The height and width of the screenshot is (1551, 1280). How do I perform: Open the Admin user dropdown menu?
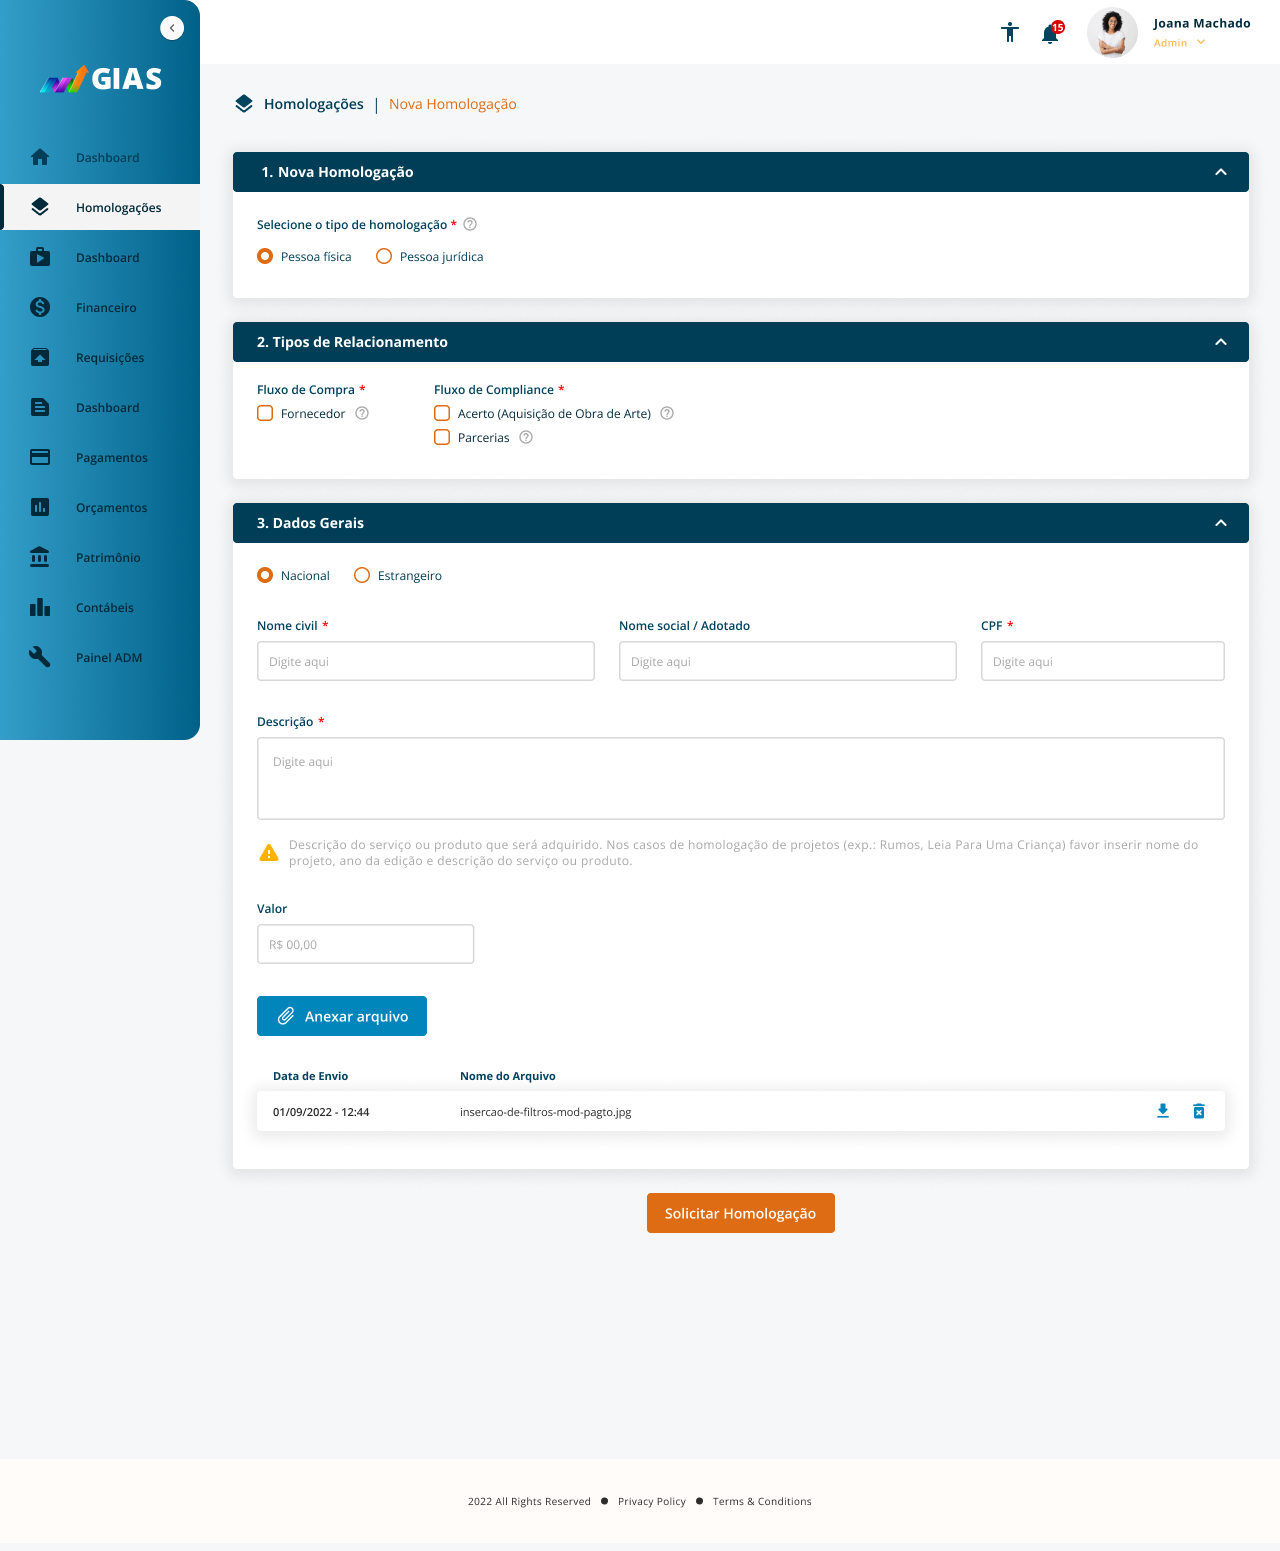[x=1200, y=43]
